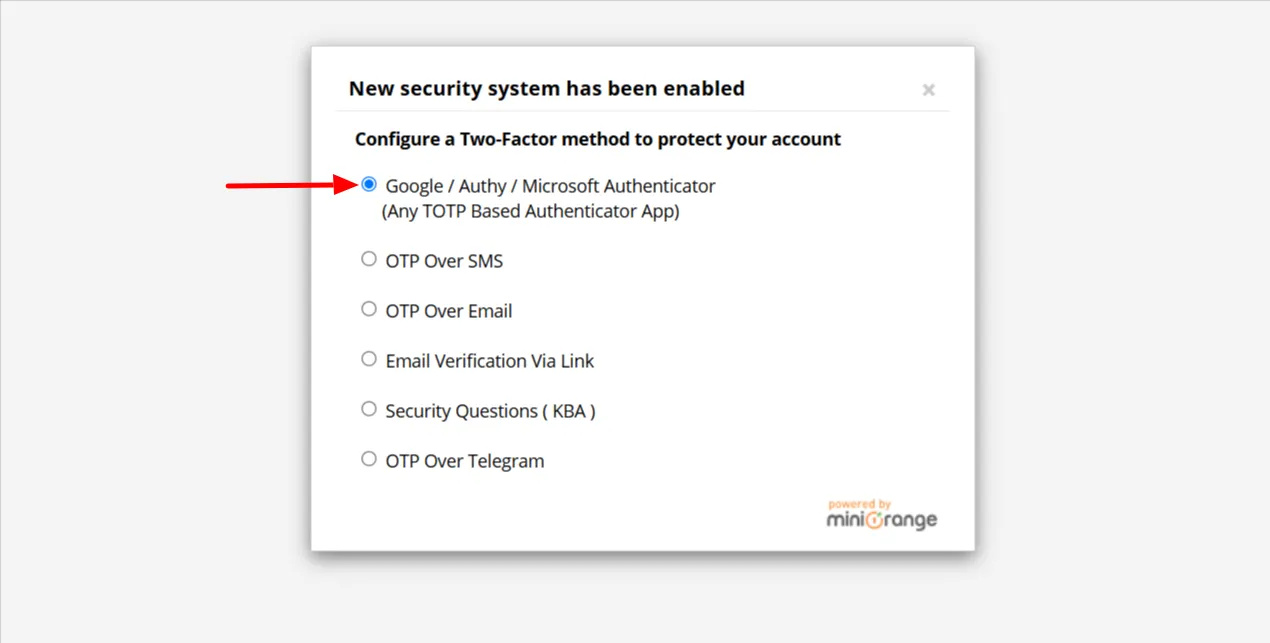Close the security system dialog with X
1270x643 pixels.
tap(928, 90)
